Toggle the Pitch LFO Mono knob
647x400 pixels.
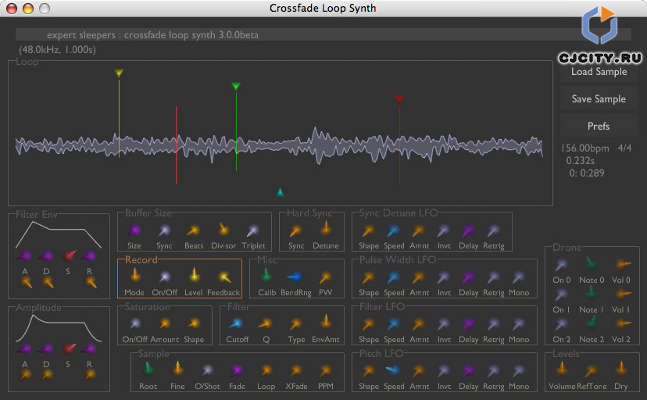(x=518, y=372)
